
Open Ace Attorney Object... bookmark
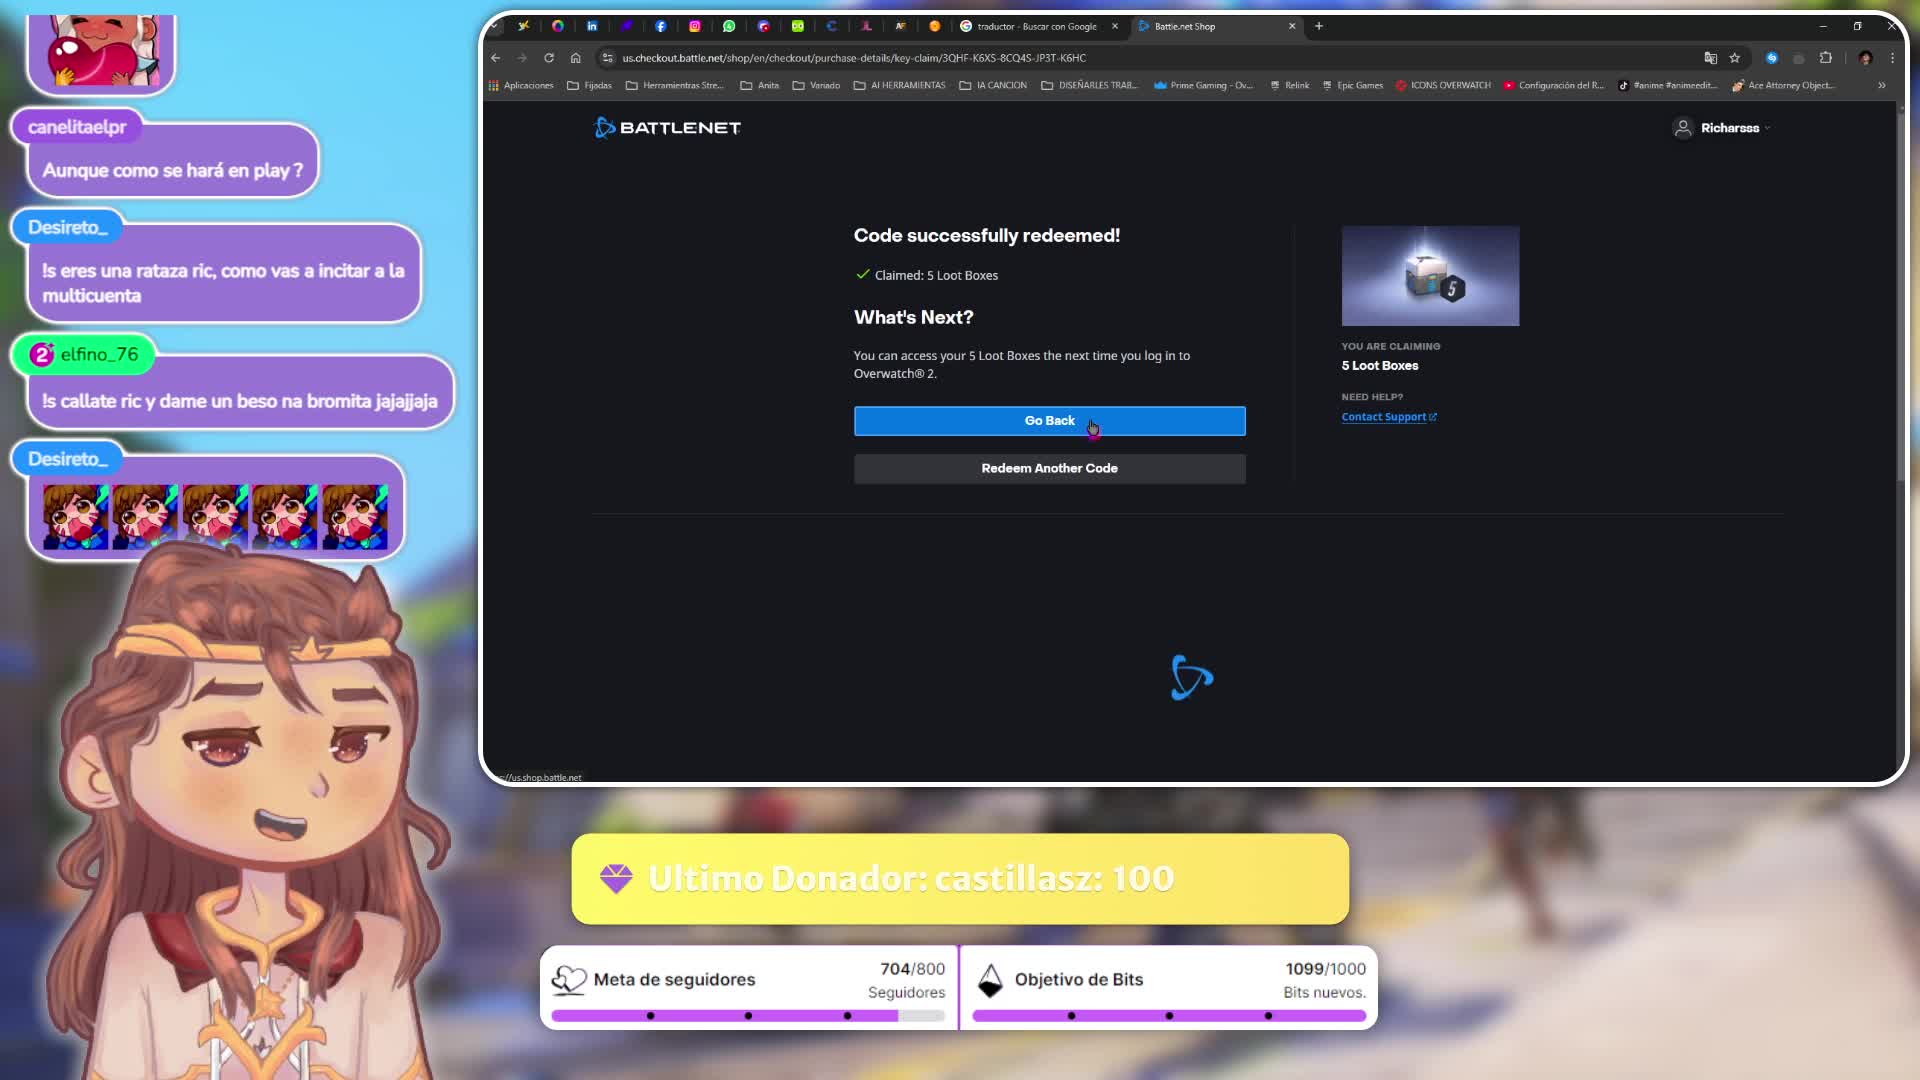pyautogui.click(x=1783, y=85)
